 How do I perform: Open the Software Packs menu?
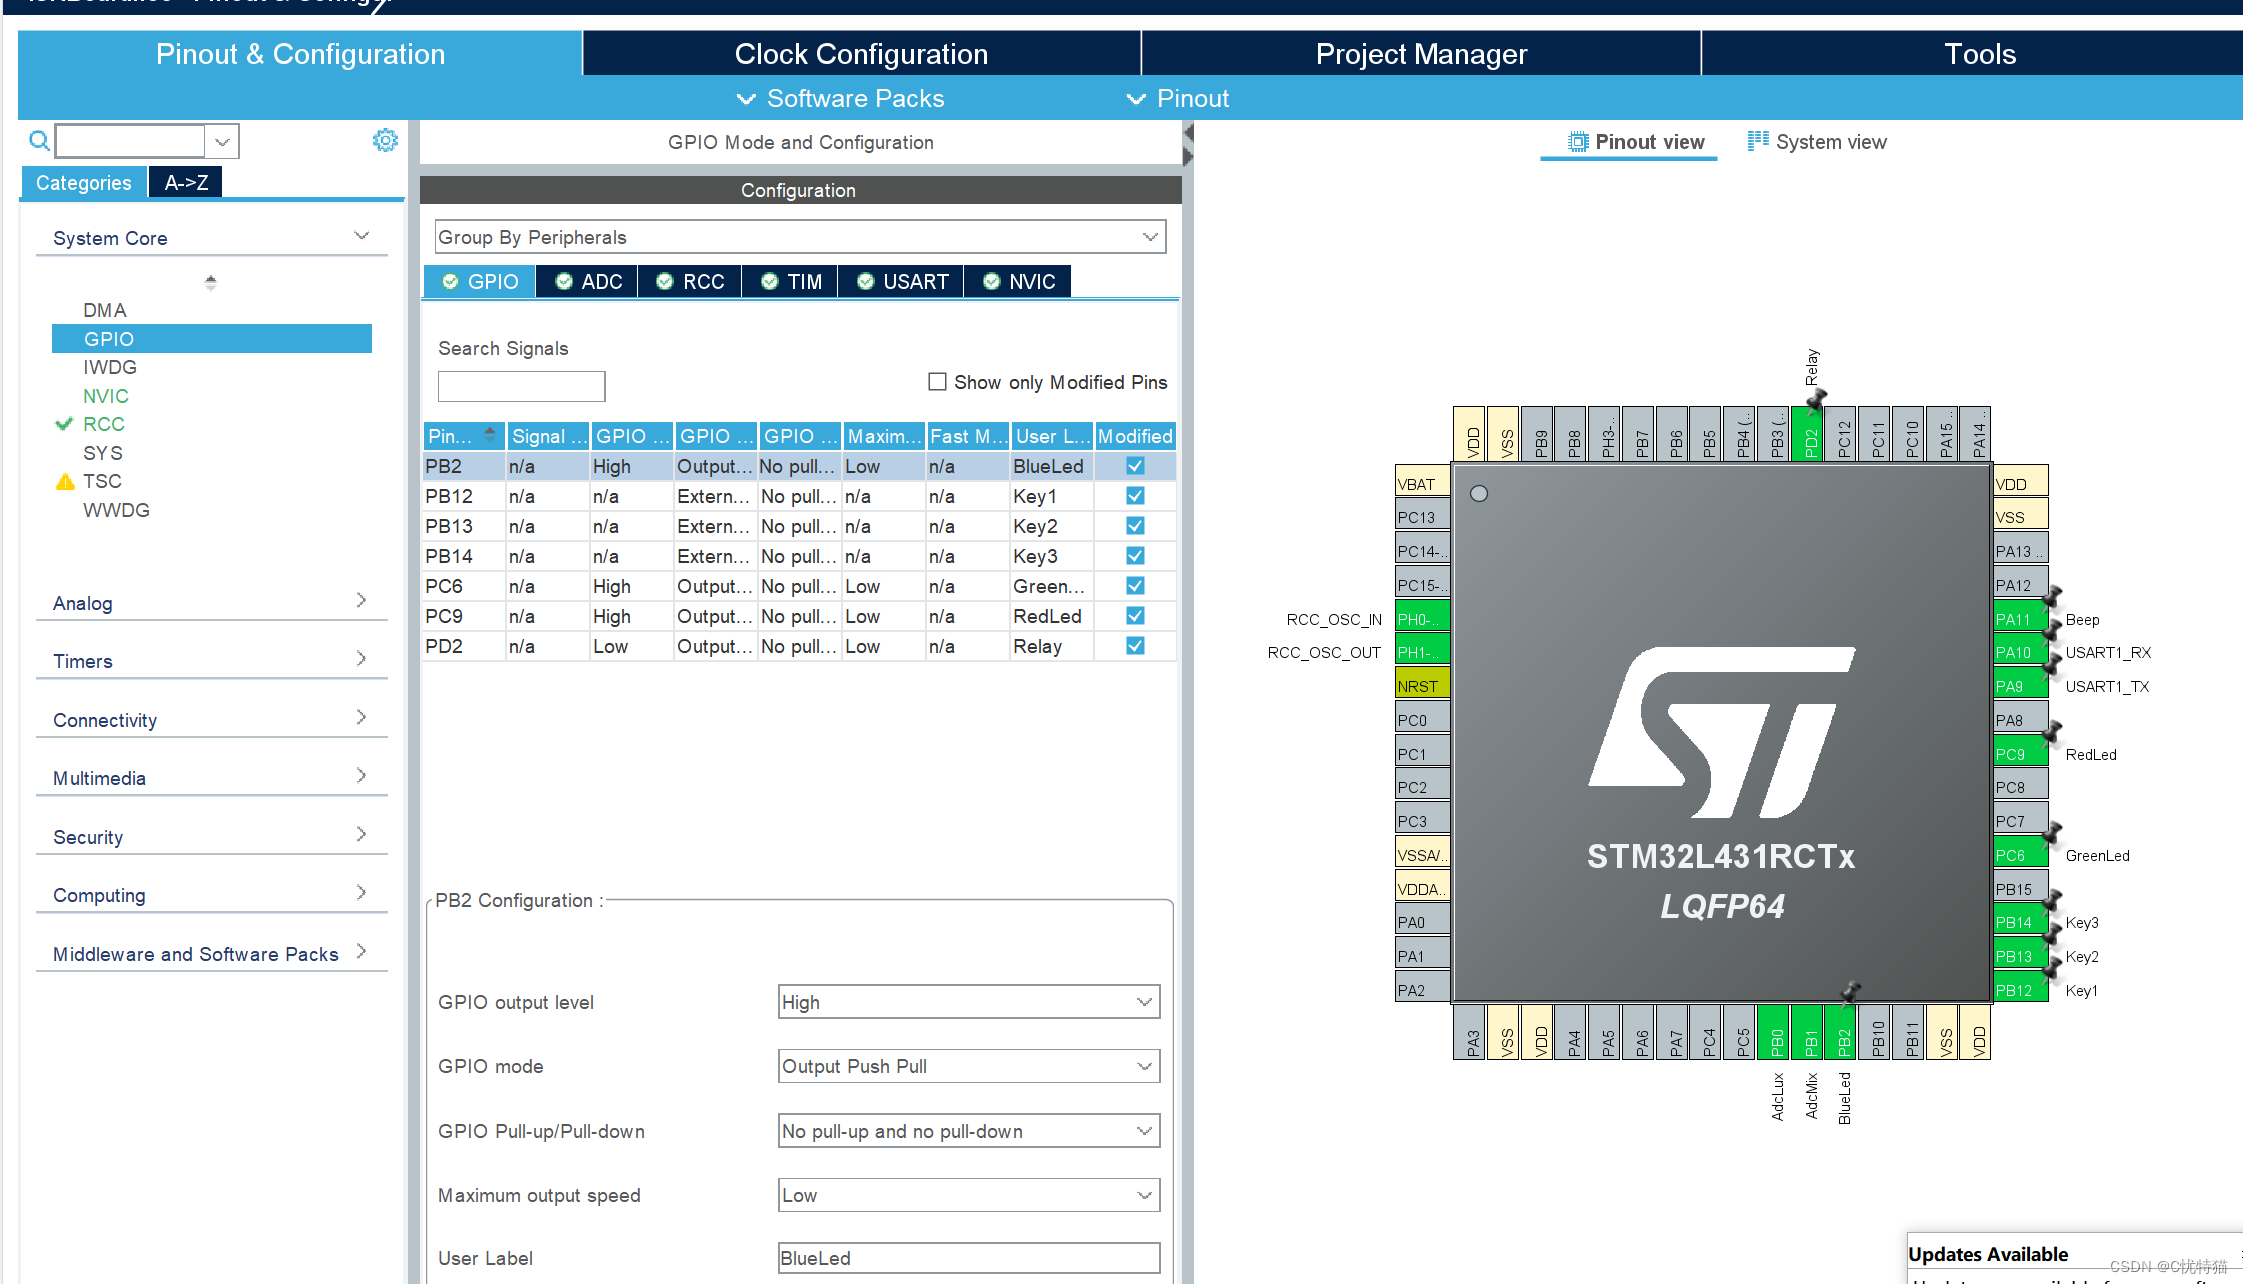[841, 99]
